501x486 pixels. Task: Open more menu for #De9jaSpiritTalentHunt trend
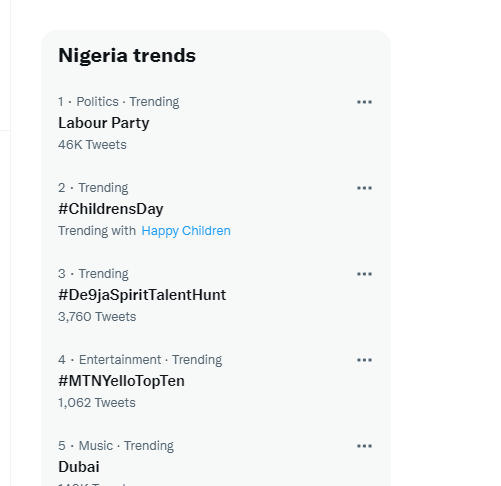pyautogui.click(x=364, y=274)
